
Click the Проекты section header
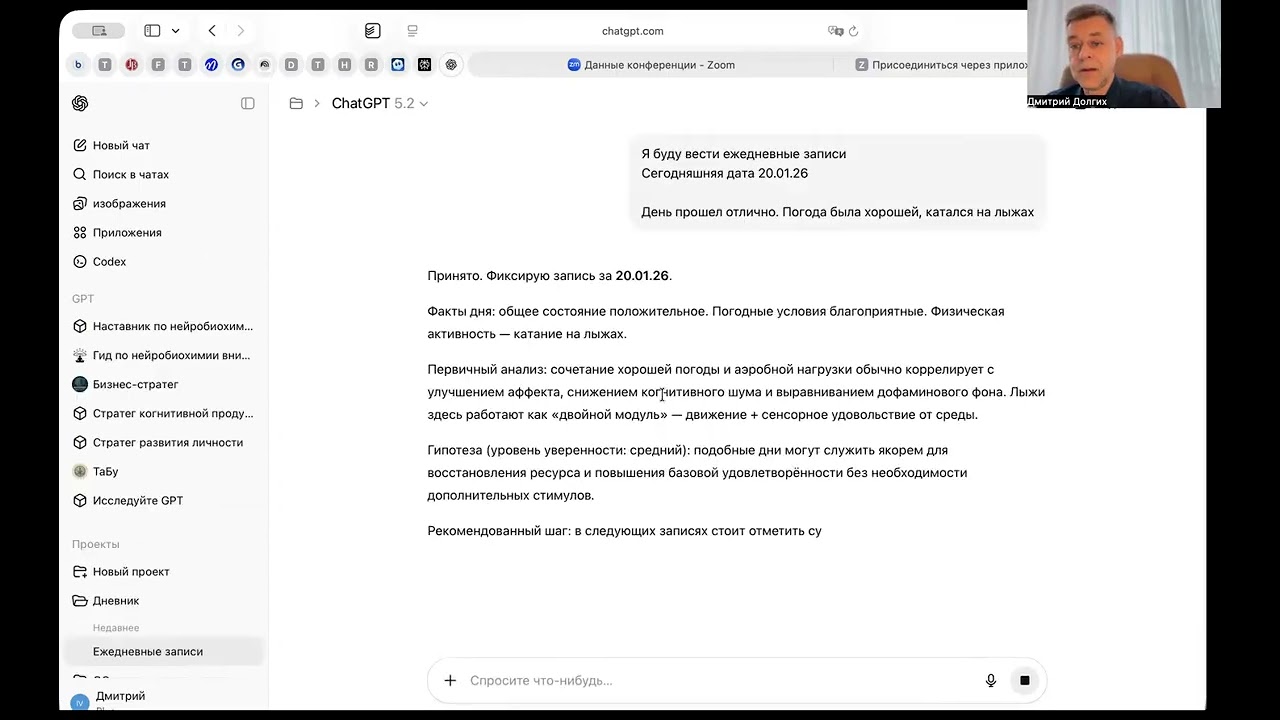click(96, 544)
